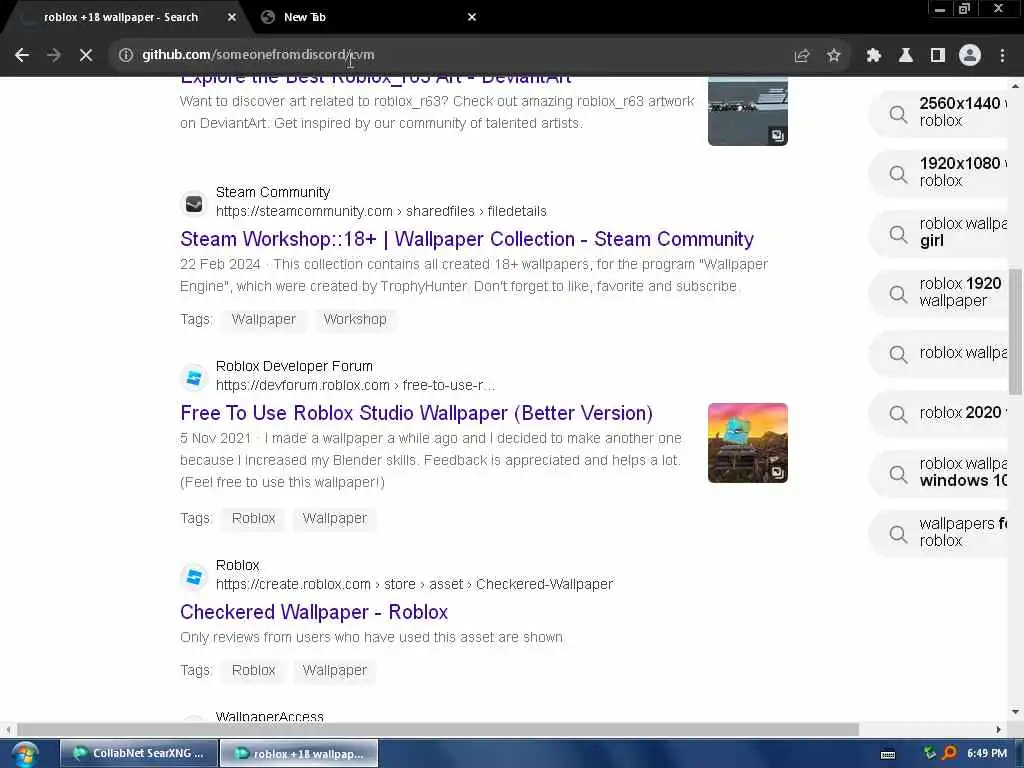Viewport: 1024px width, 768px height.
Task: Click the vertical scrollbar thumb
Action: pyautogui.click(x=1016, y=332)
